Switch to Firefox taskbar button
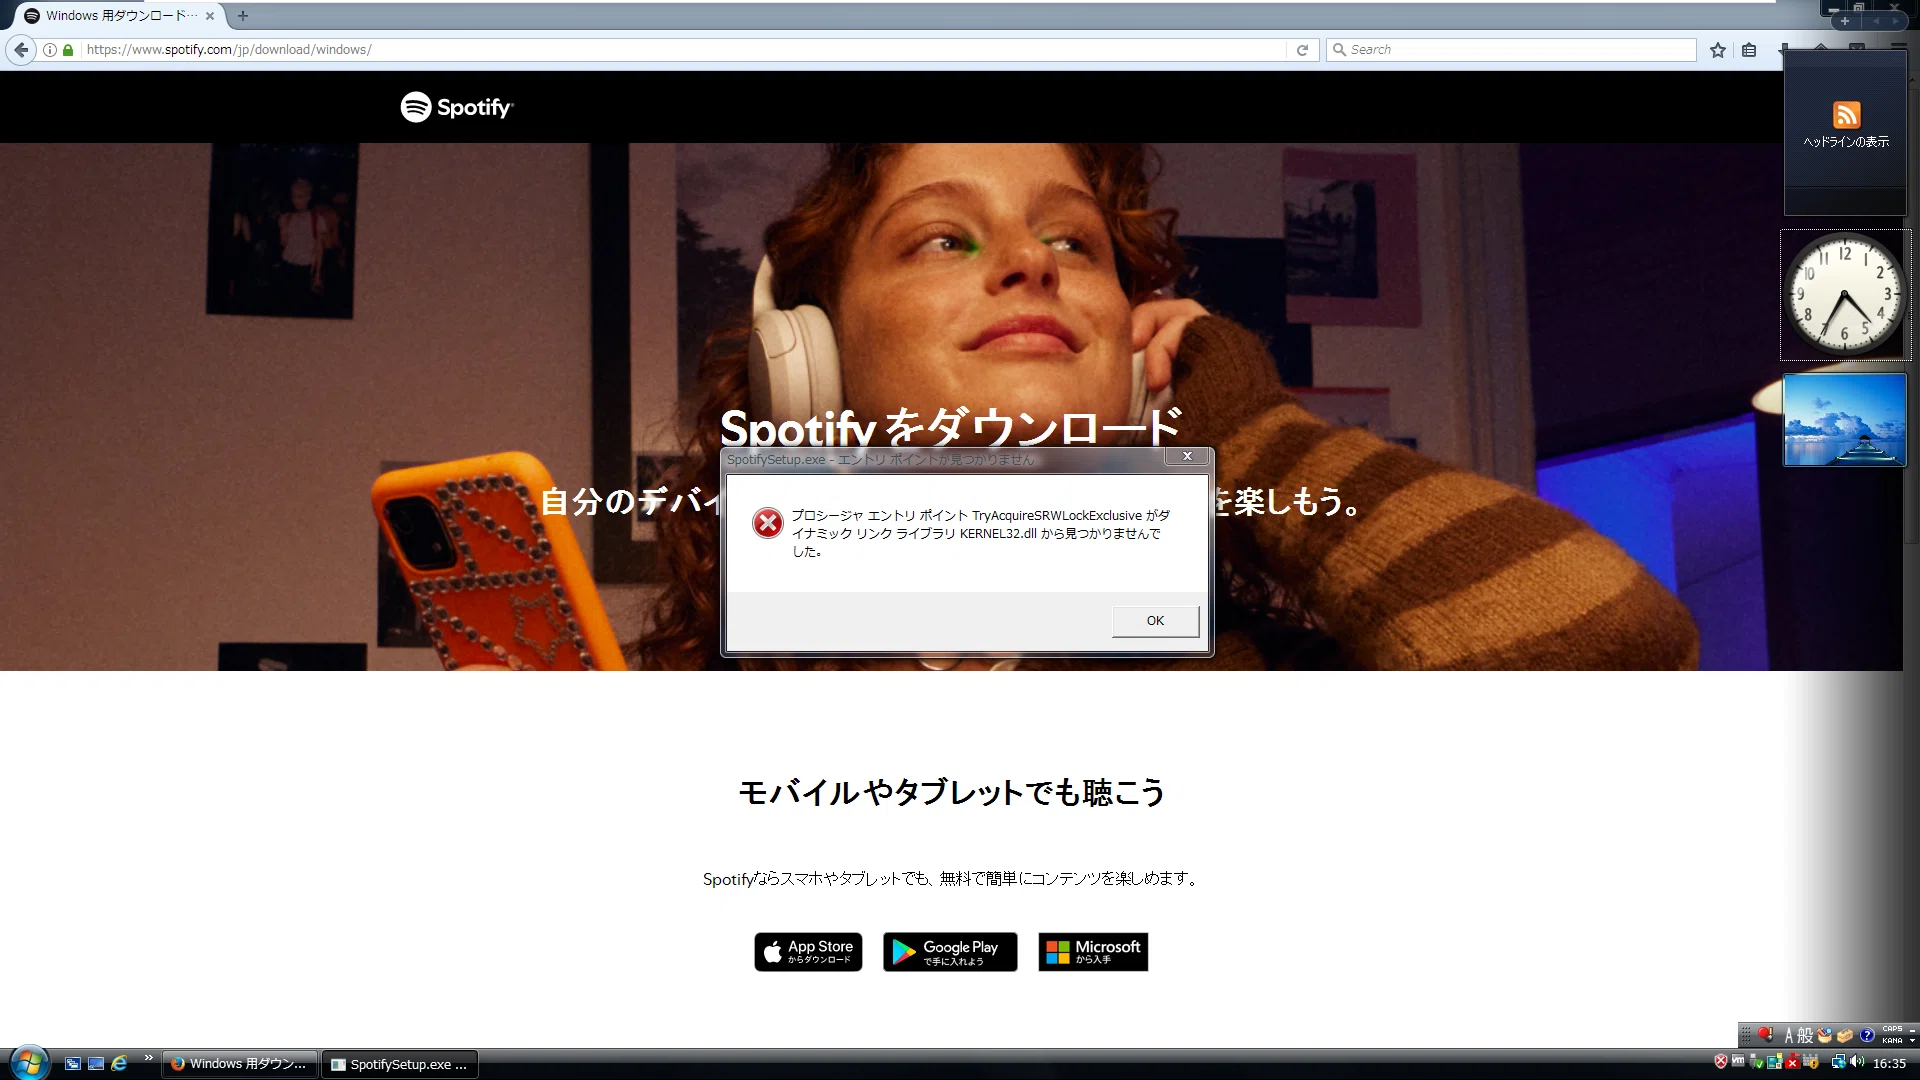This screenshot has width=1920, height=1080. (x=240, y=1064)
